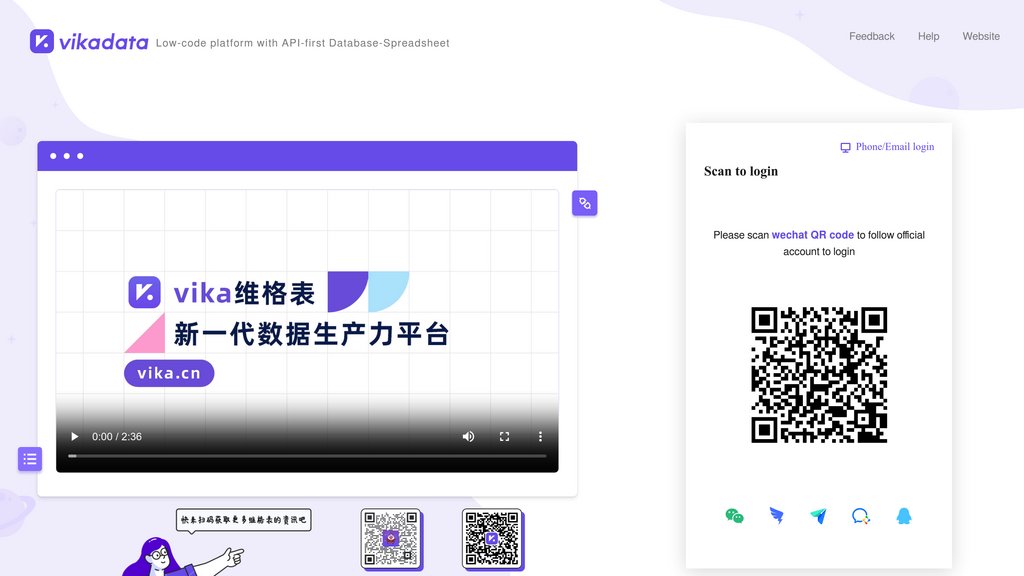
Task: Click the Vikadata logo in the header
Action: [88, 42]
